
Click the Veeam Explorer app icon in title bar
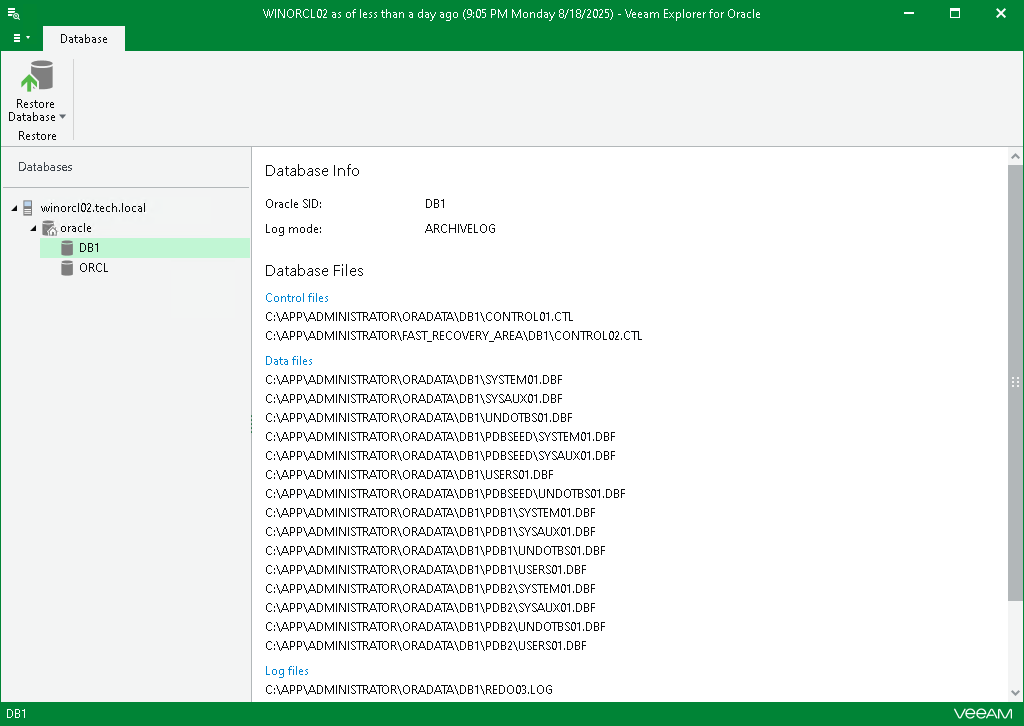coord(14,14)
